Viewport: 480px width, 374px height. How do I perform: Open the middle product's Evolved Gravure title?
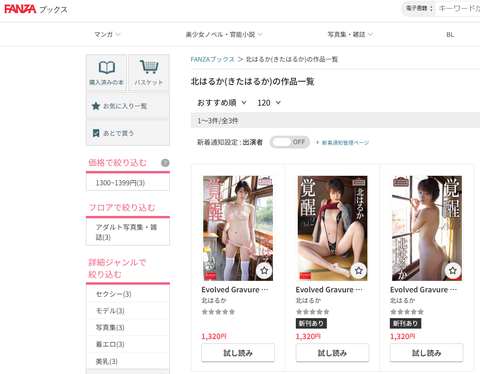pos(329,290)
